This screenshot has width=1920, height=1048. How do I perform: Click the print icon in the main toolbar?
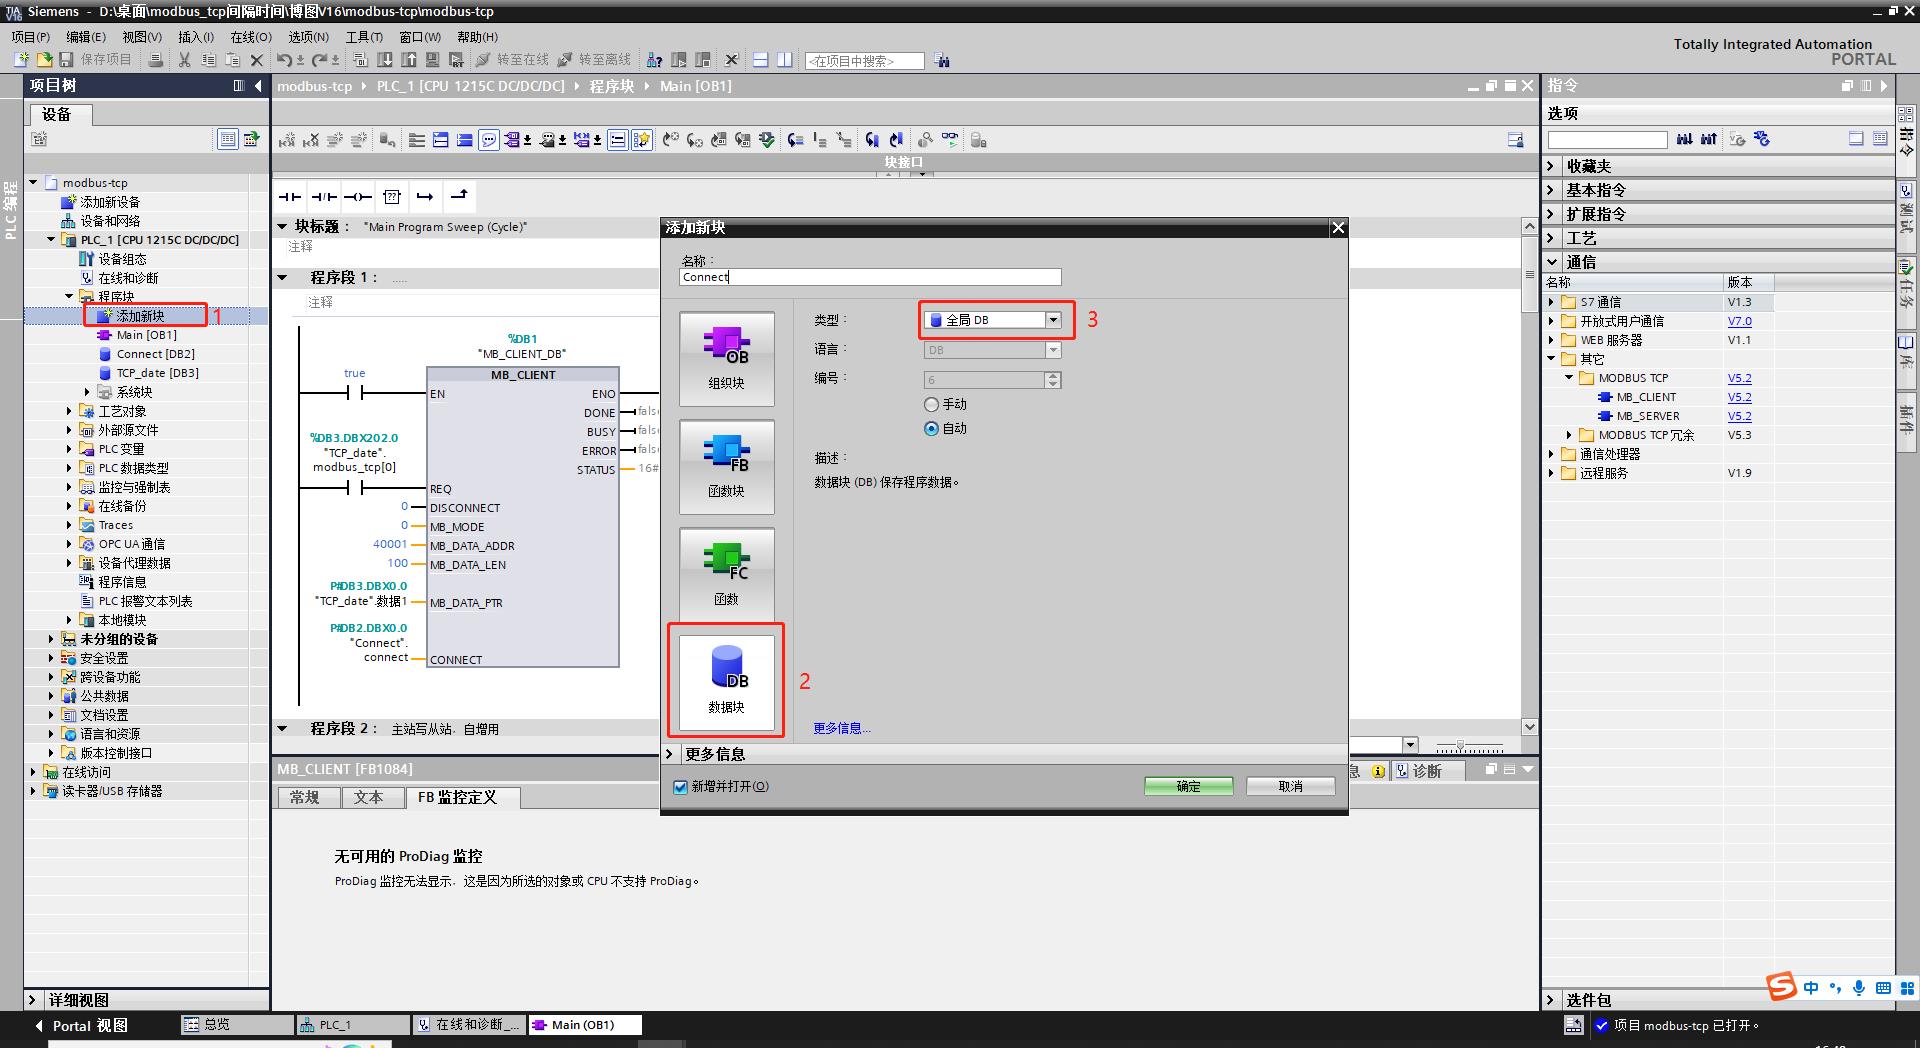(x=156, y=60)
